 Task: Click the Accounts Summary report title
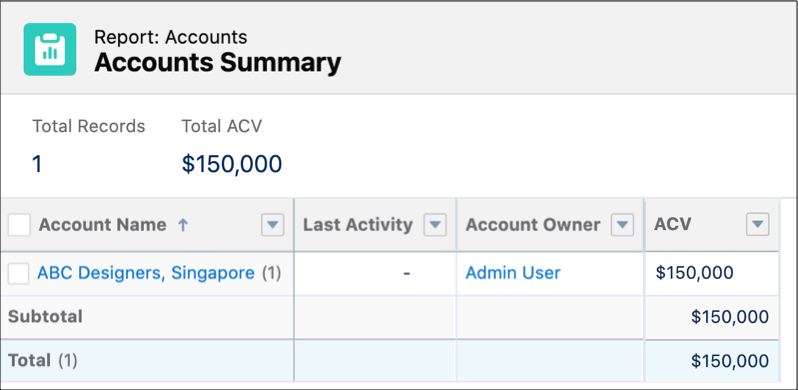click(x=218, y=63)
